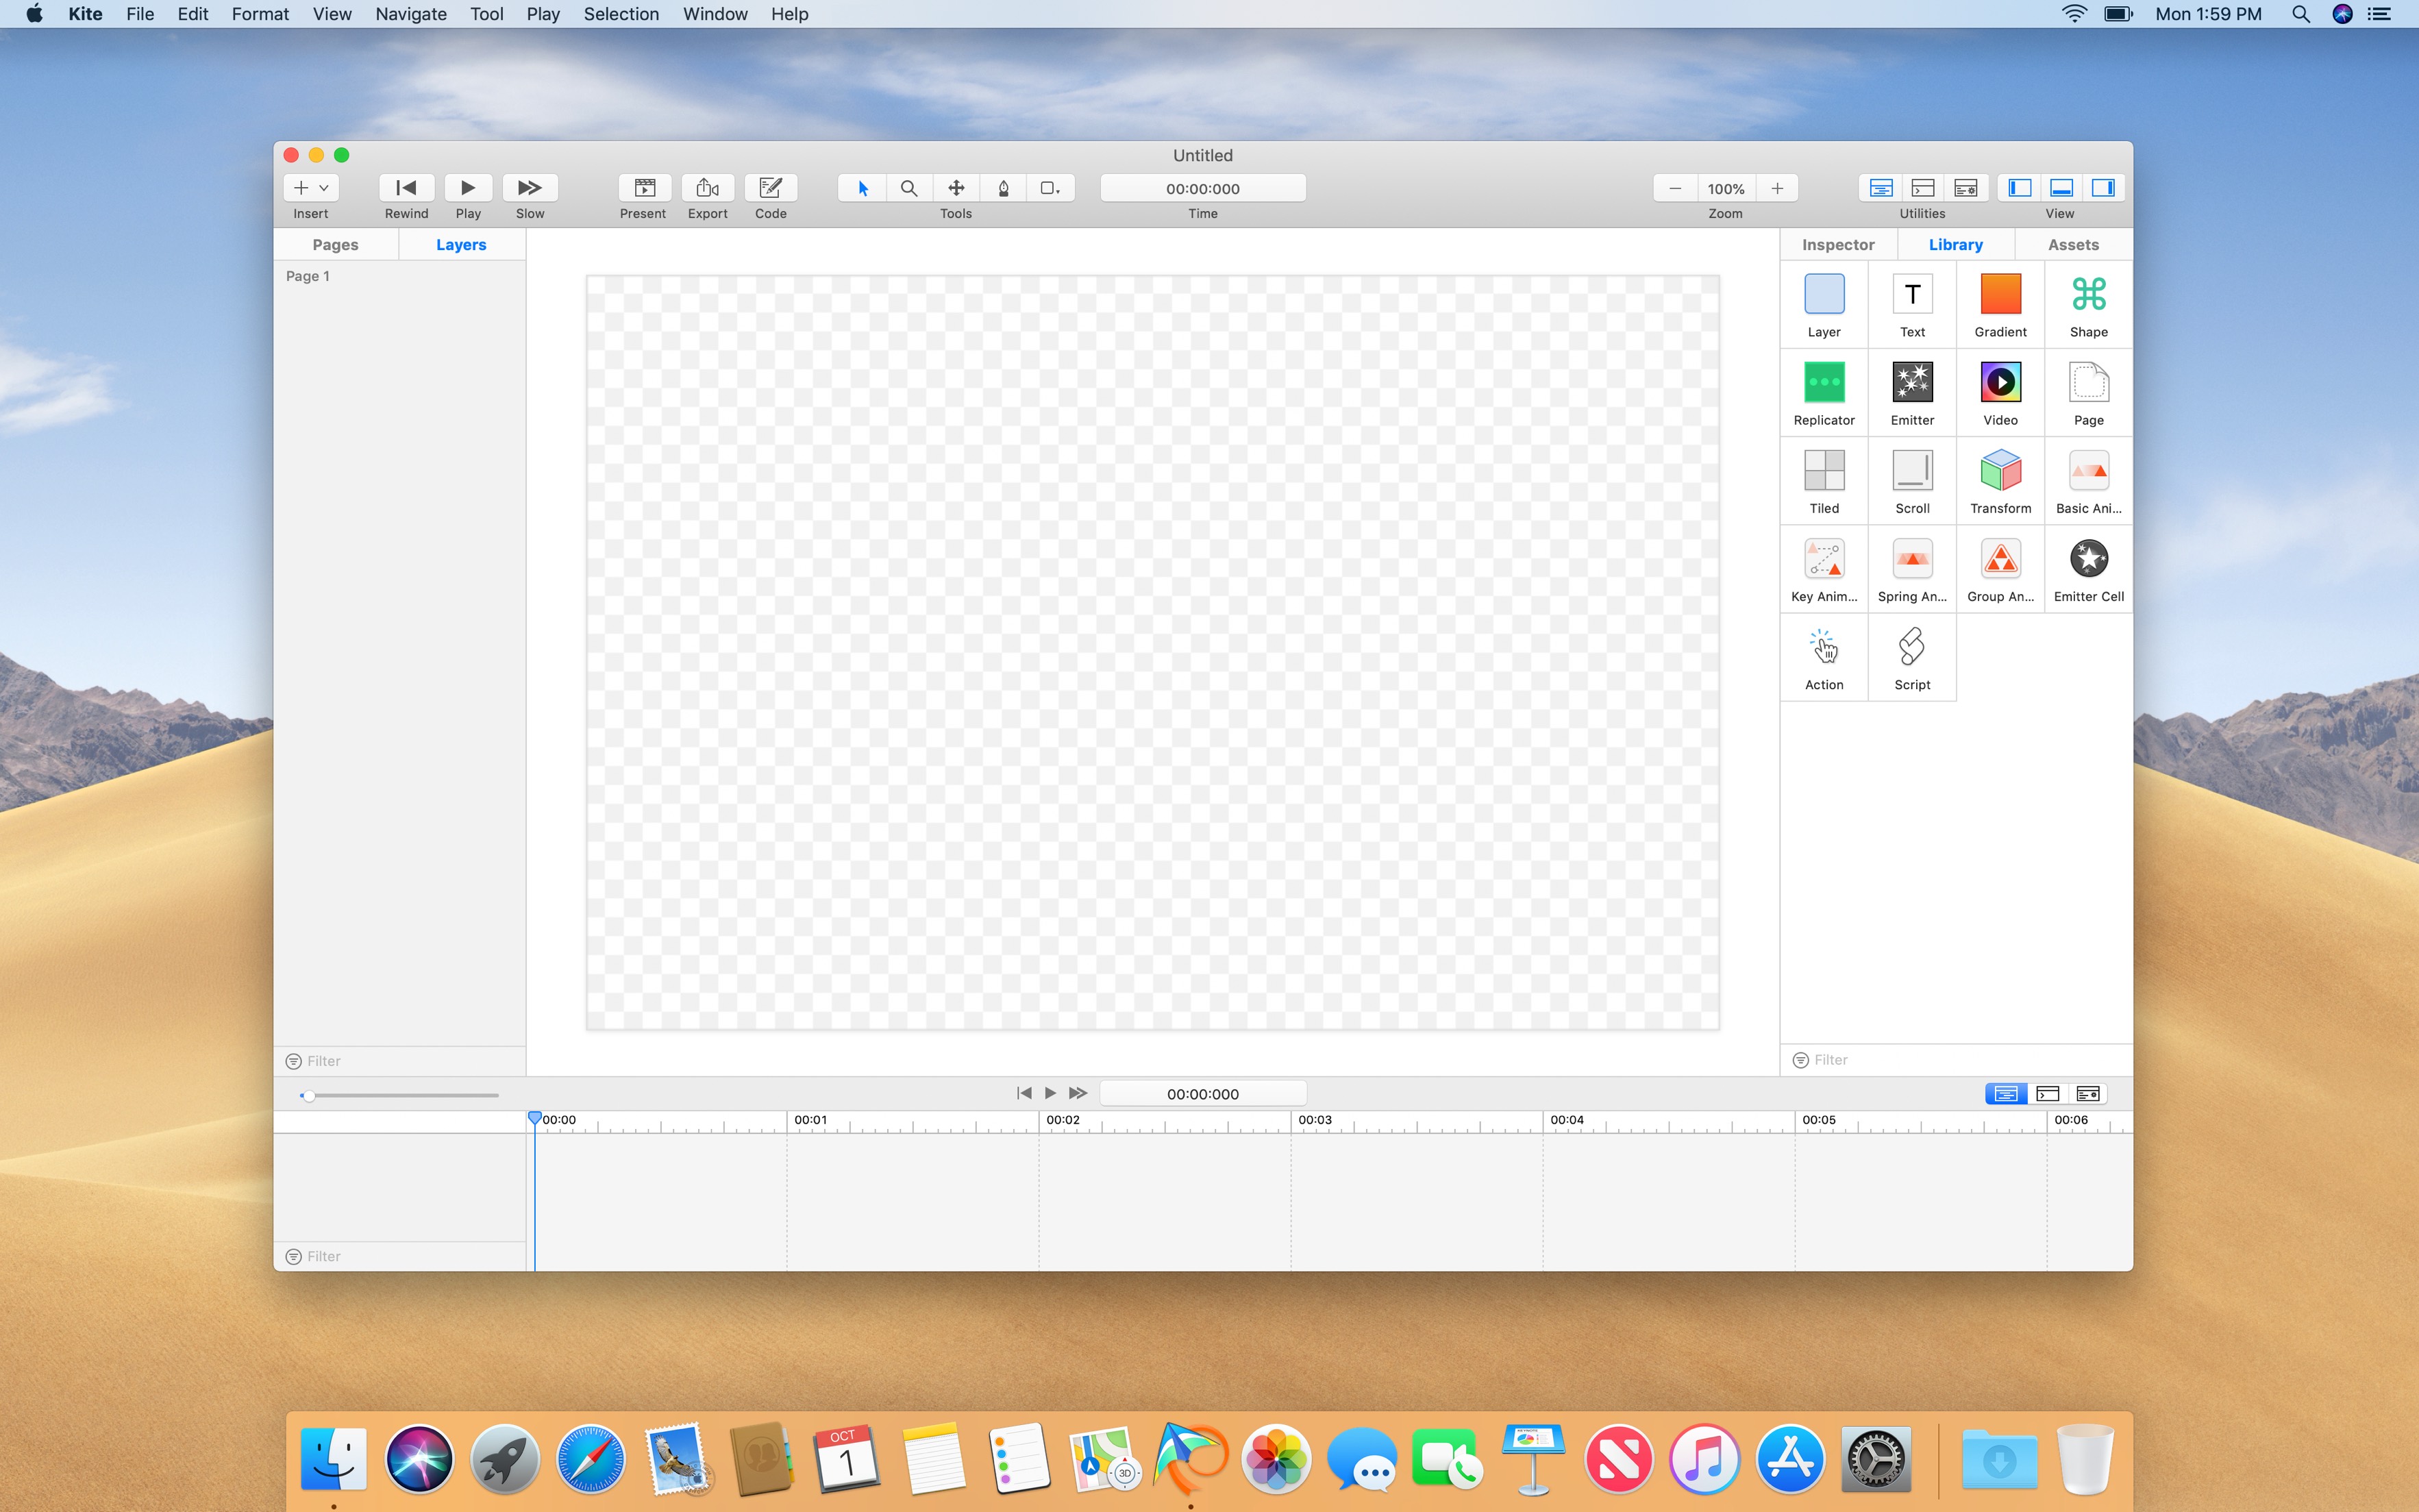Toggle the console Utilities button in toolbar
This screenshot has width=2419, height=1512.
pos(1922,188)
